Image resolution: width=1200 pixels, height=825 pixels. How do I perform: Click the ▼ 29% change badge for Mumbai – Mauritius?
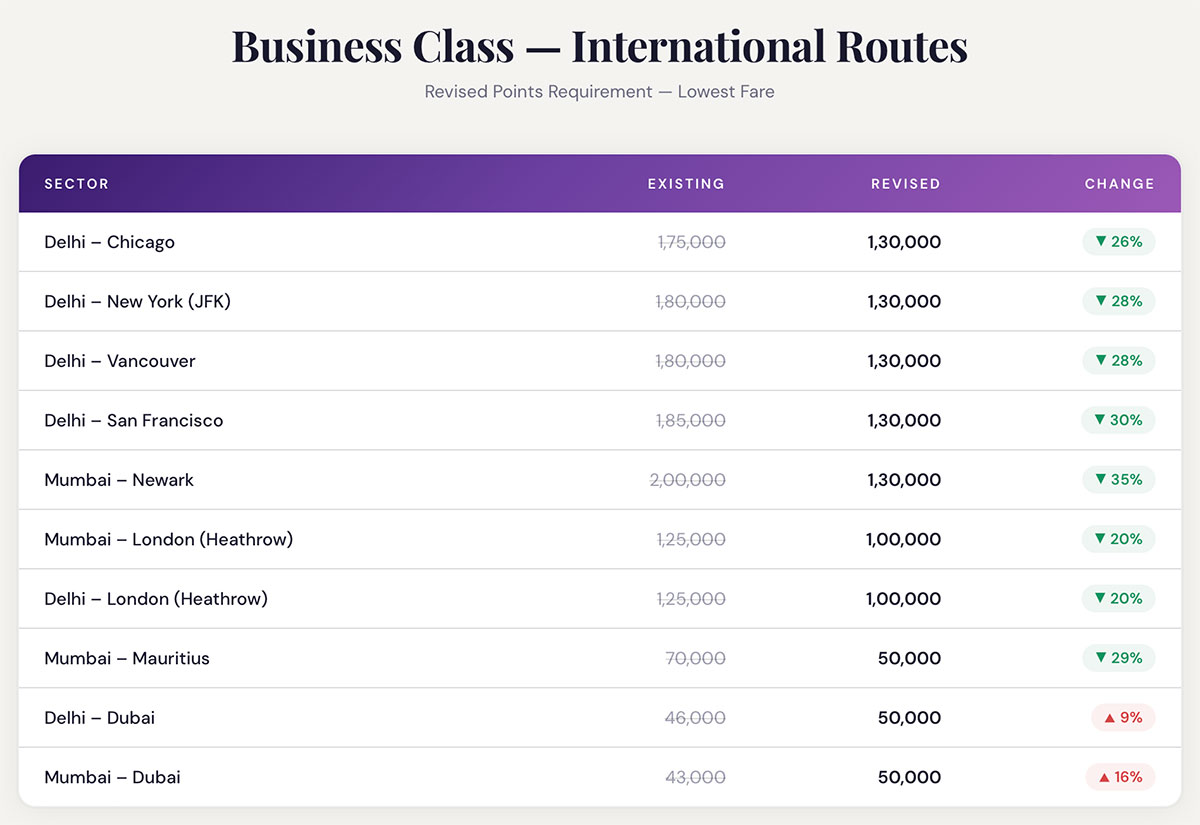1118,658
